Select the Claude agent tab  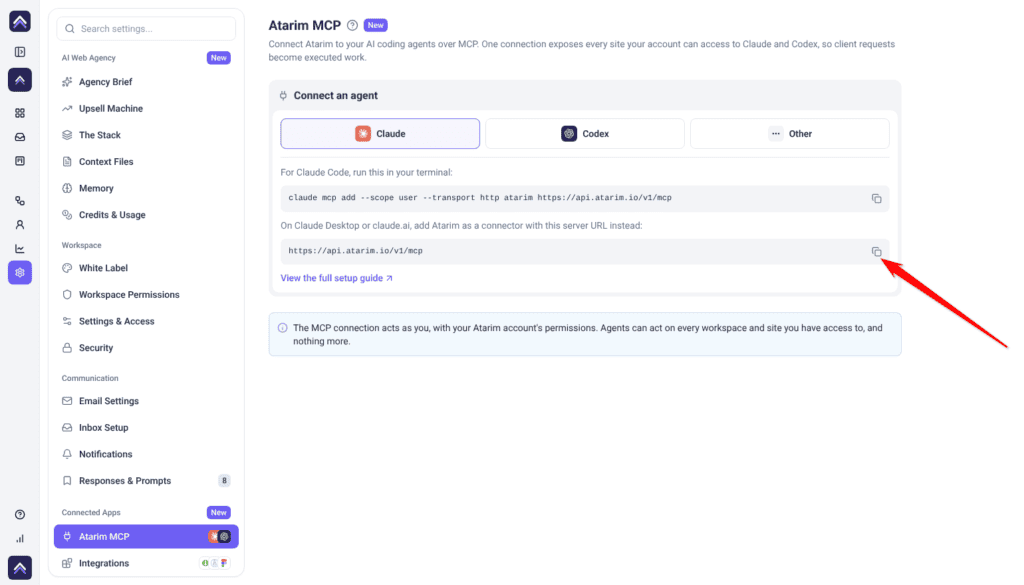pos(380,134)
